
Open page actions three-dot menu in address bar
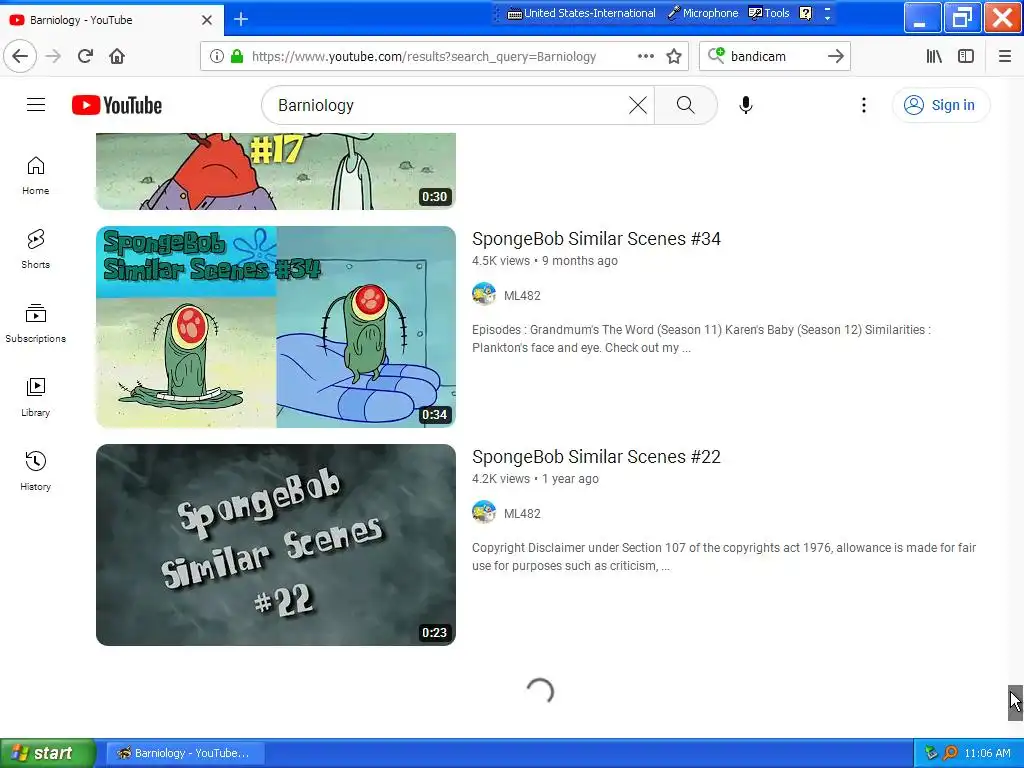pyautogui.click(x=645, y=56)
